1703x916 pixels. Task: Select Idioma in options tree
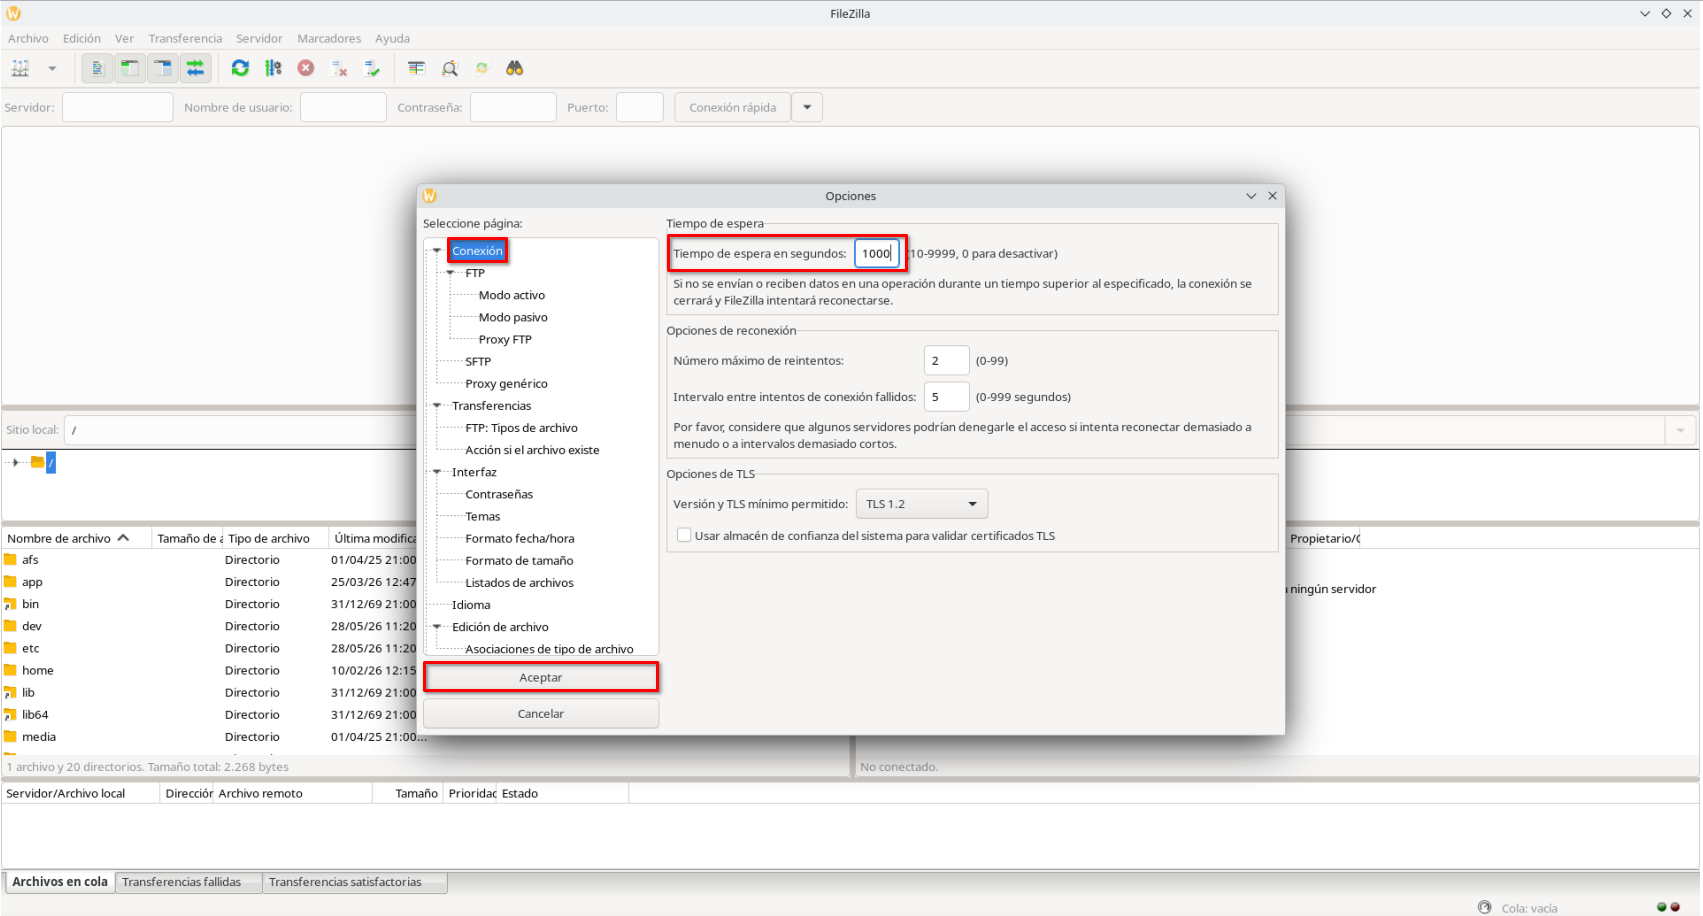[471, 605]
